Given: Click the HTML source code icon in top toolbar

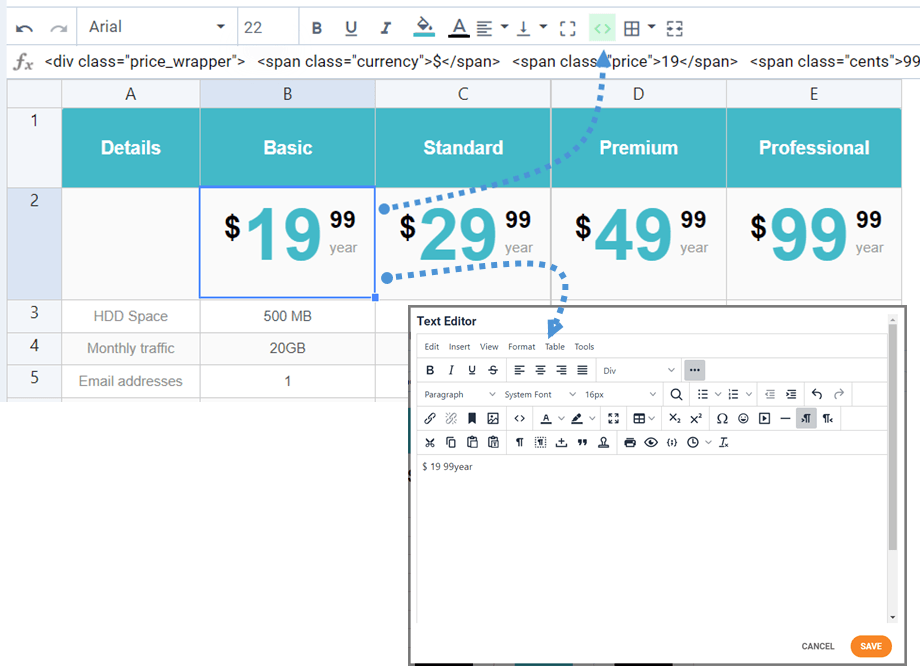Looking at the screenshot, I should pos(602,28).
